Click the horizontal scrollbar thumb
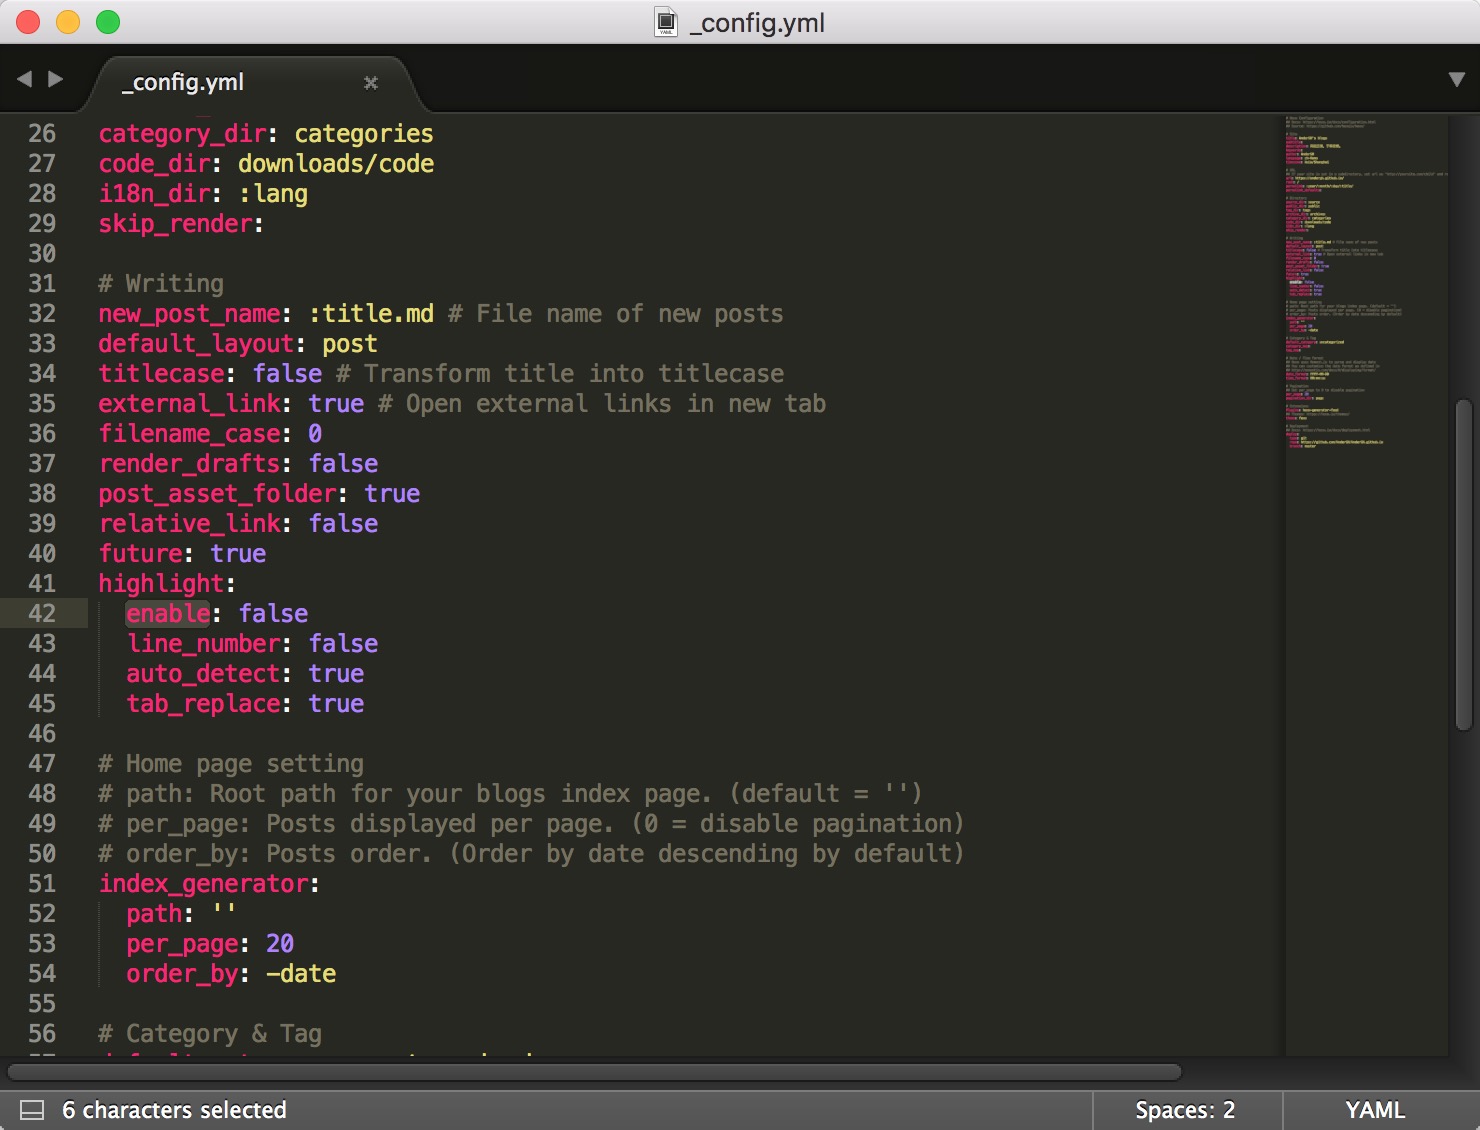This screenshot has width=1480, height=1130. tap(595, 1072)
